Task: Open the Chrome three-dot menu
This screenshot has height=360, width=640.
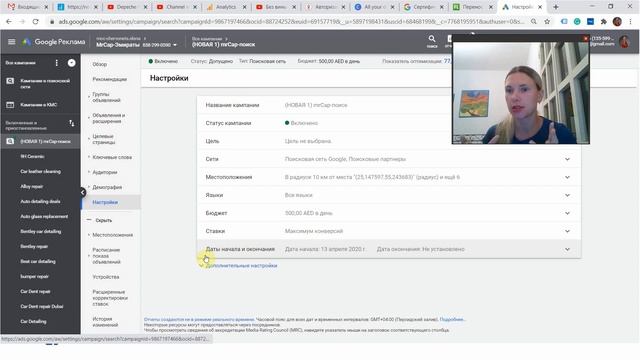Action: [630, 22]
